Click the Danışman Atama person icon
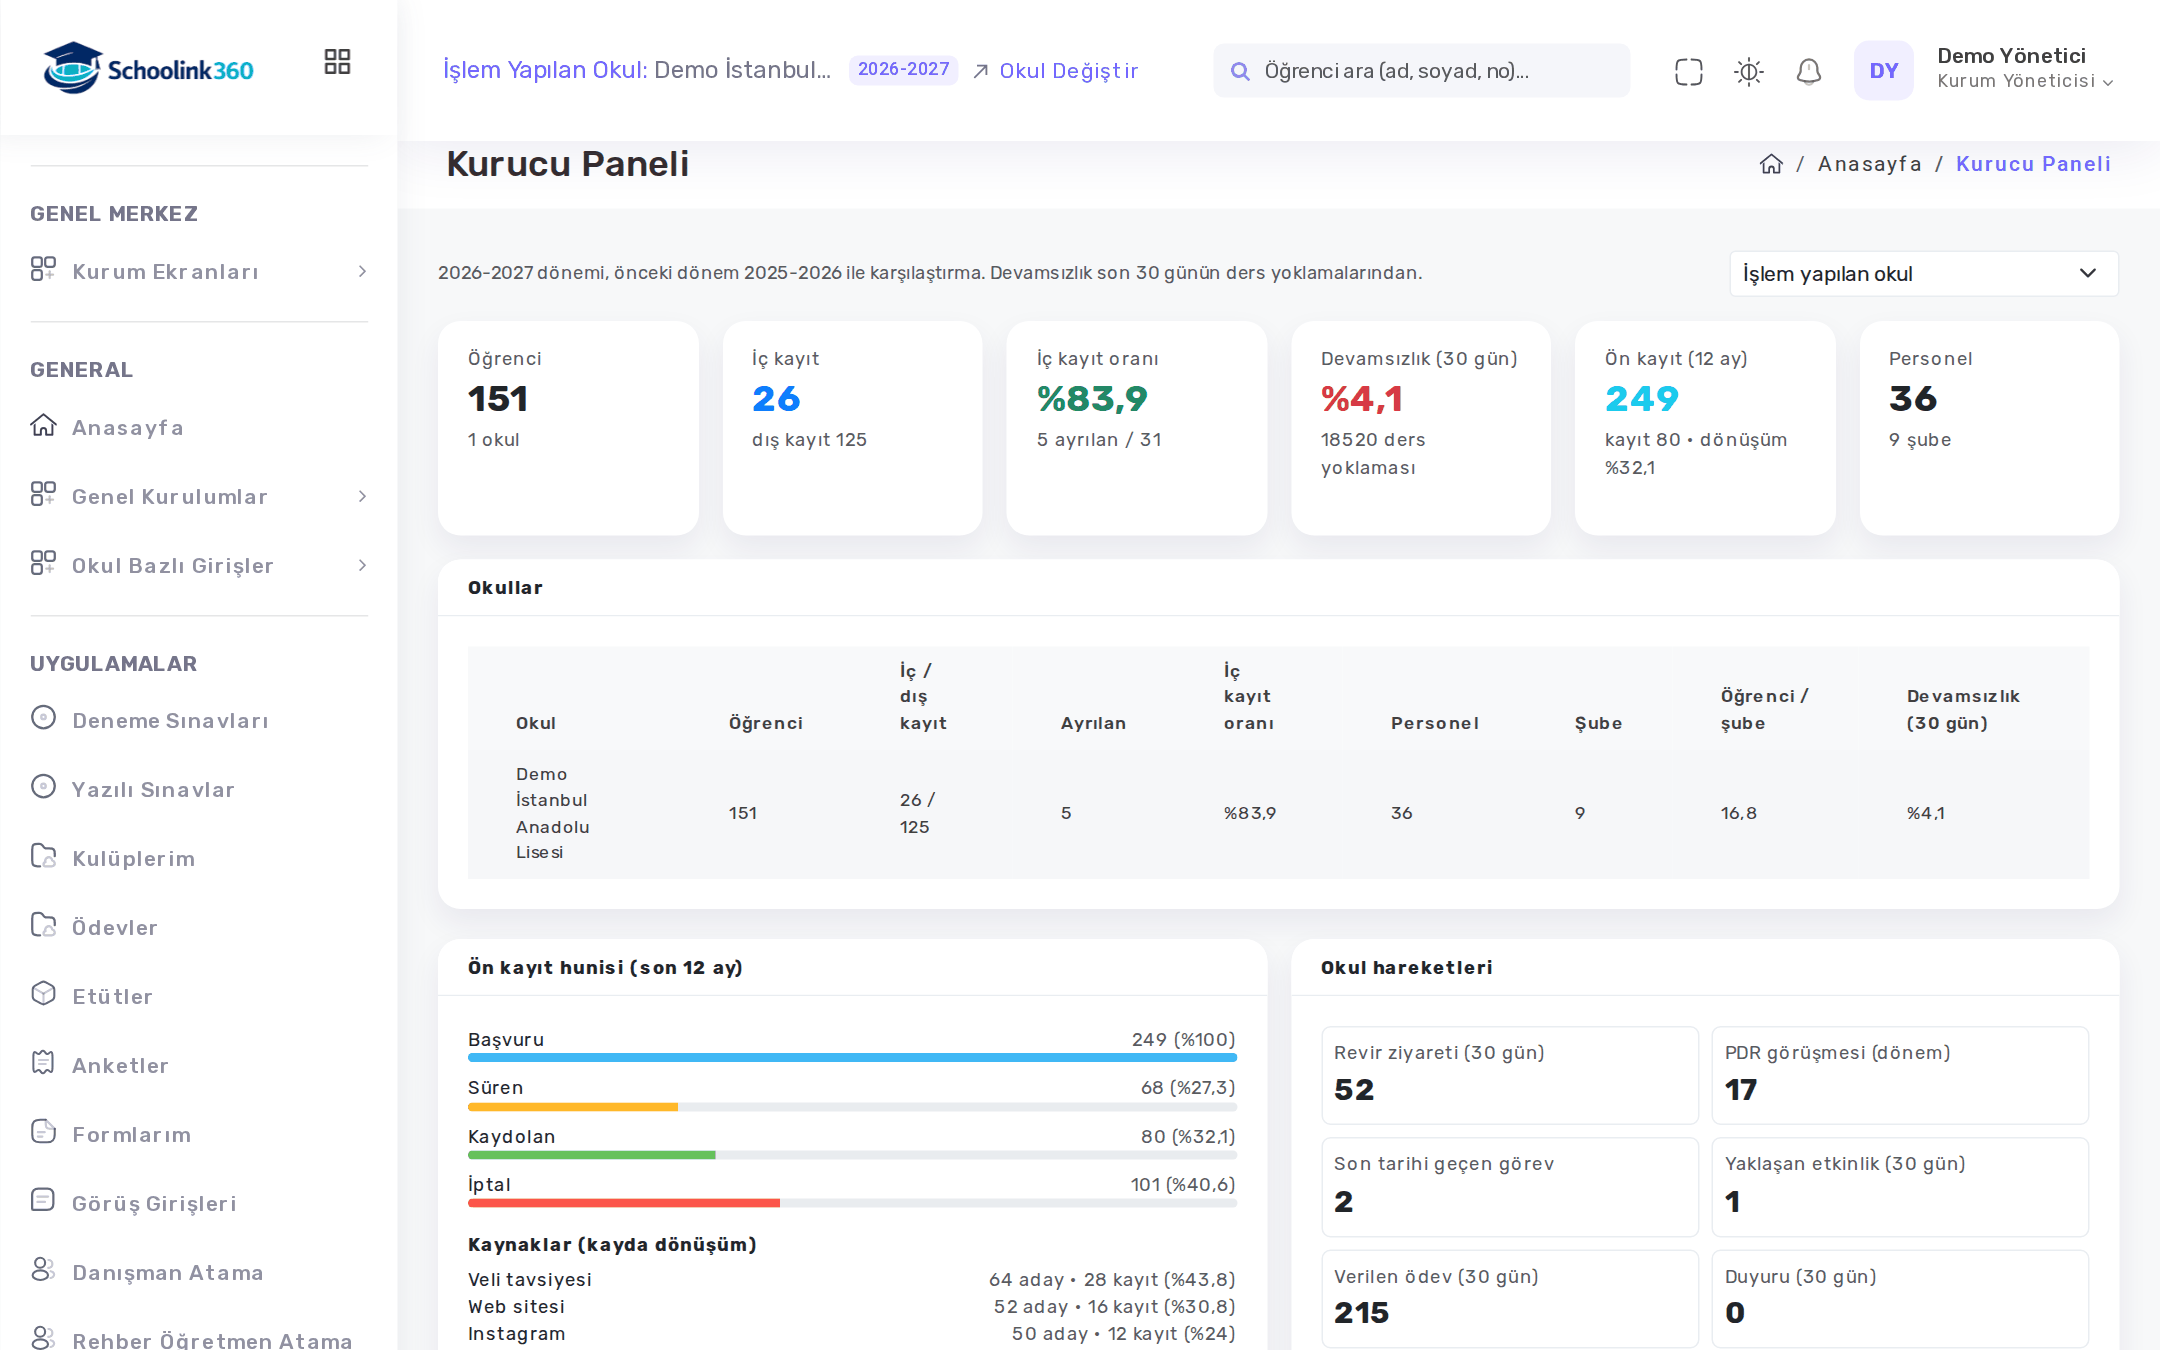This screenshot has width=2160, height=1350. [43, 1270]
